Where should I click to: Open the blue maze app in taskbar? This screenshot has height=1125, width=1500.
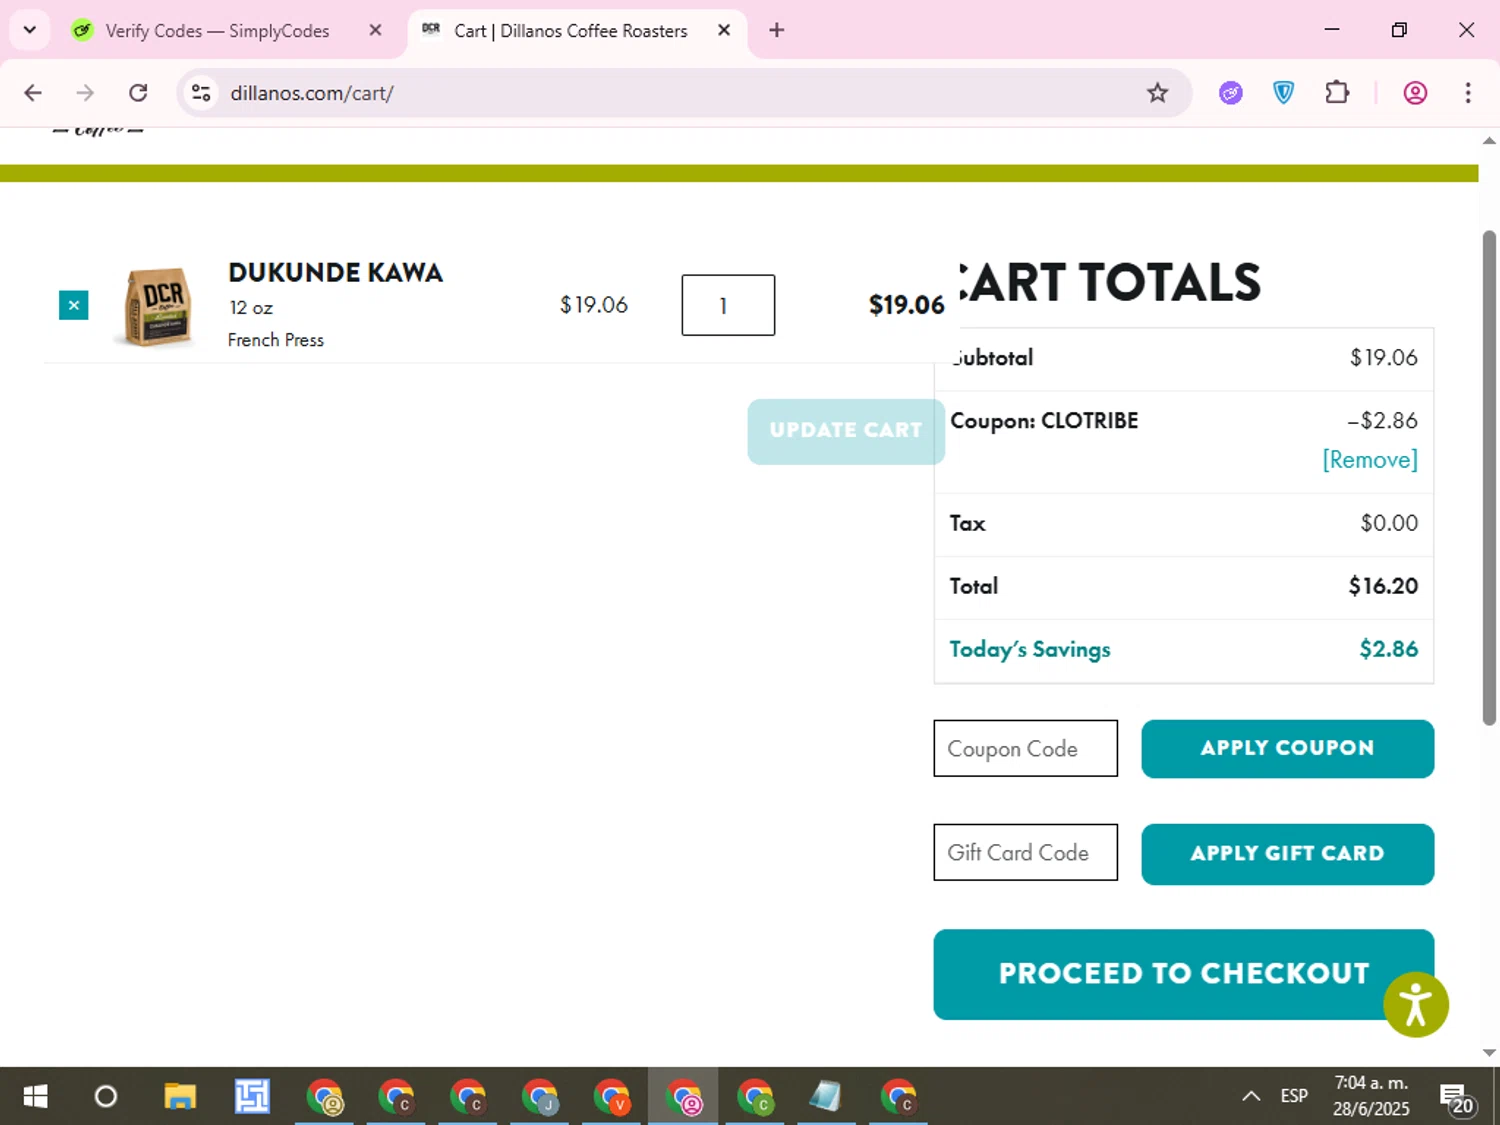[x=252, y=1097]
